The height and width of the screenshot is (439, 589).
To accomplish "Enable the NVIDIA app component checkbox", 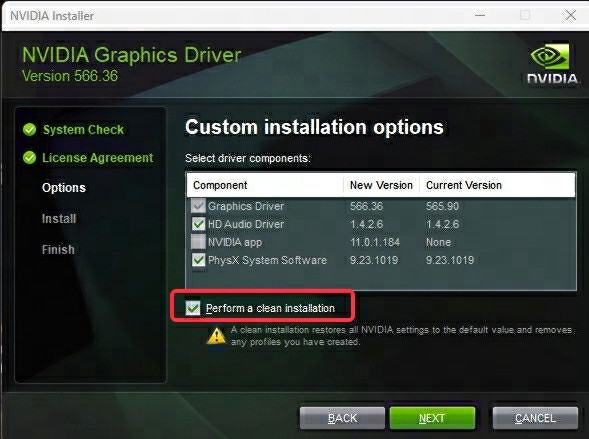I will pyautogui.click(x=198, y=242).
